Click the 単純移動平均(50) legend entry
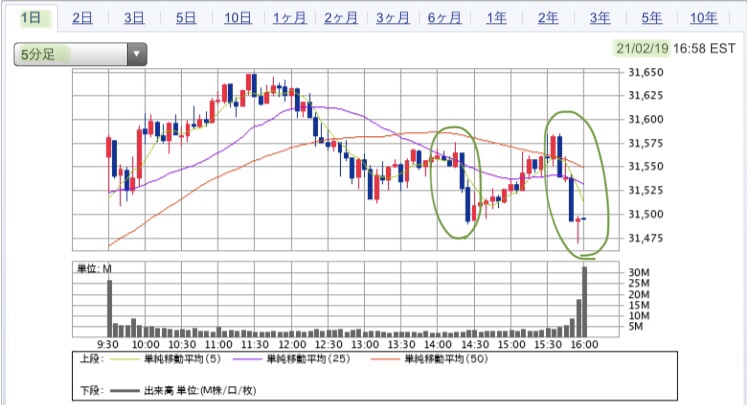749x405 pixels. coord(446,359)
